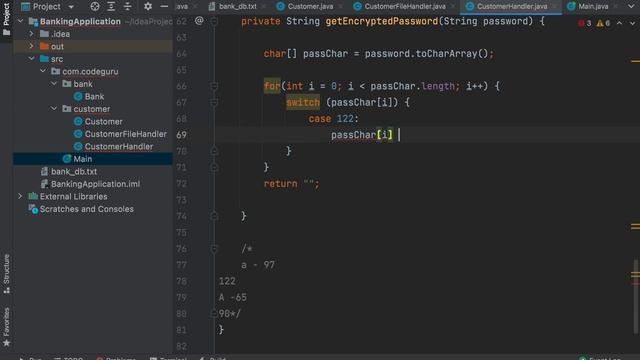Click on password.toCharArray() call

click(426, 53)
